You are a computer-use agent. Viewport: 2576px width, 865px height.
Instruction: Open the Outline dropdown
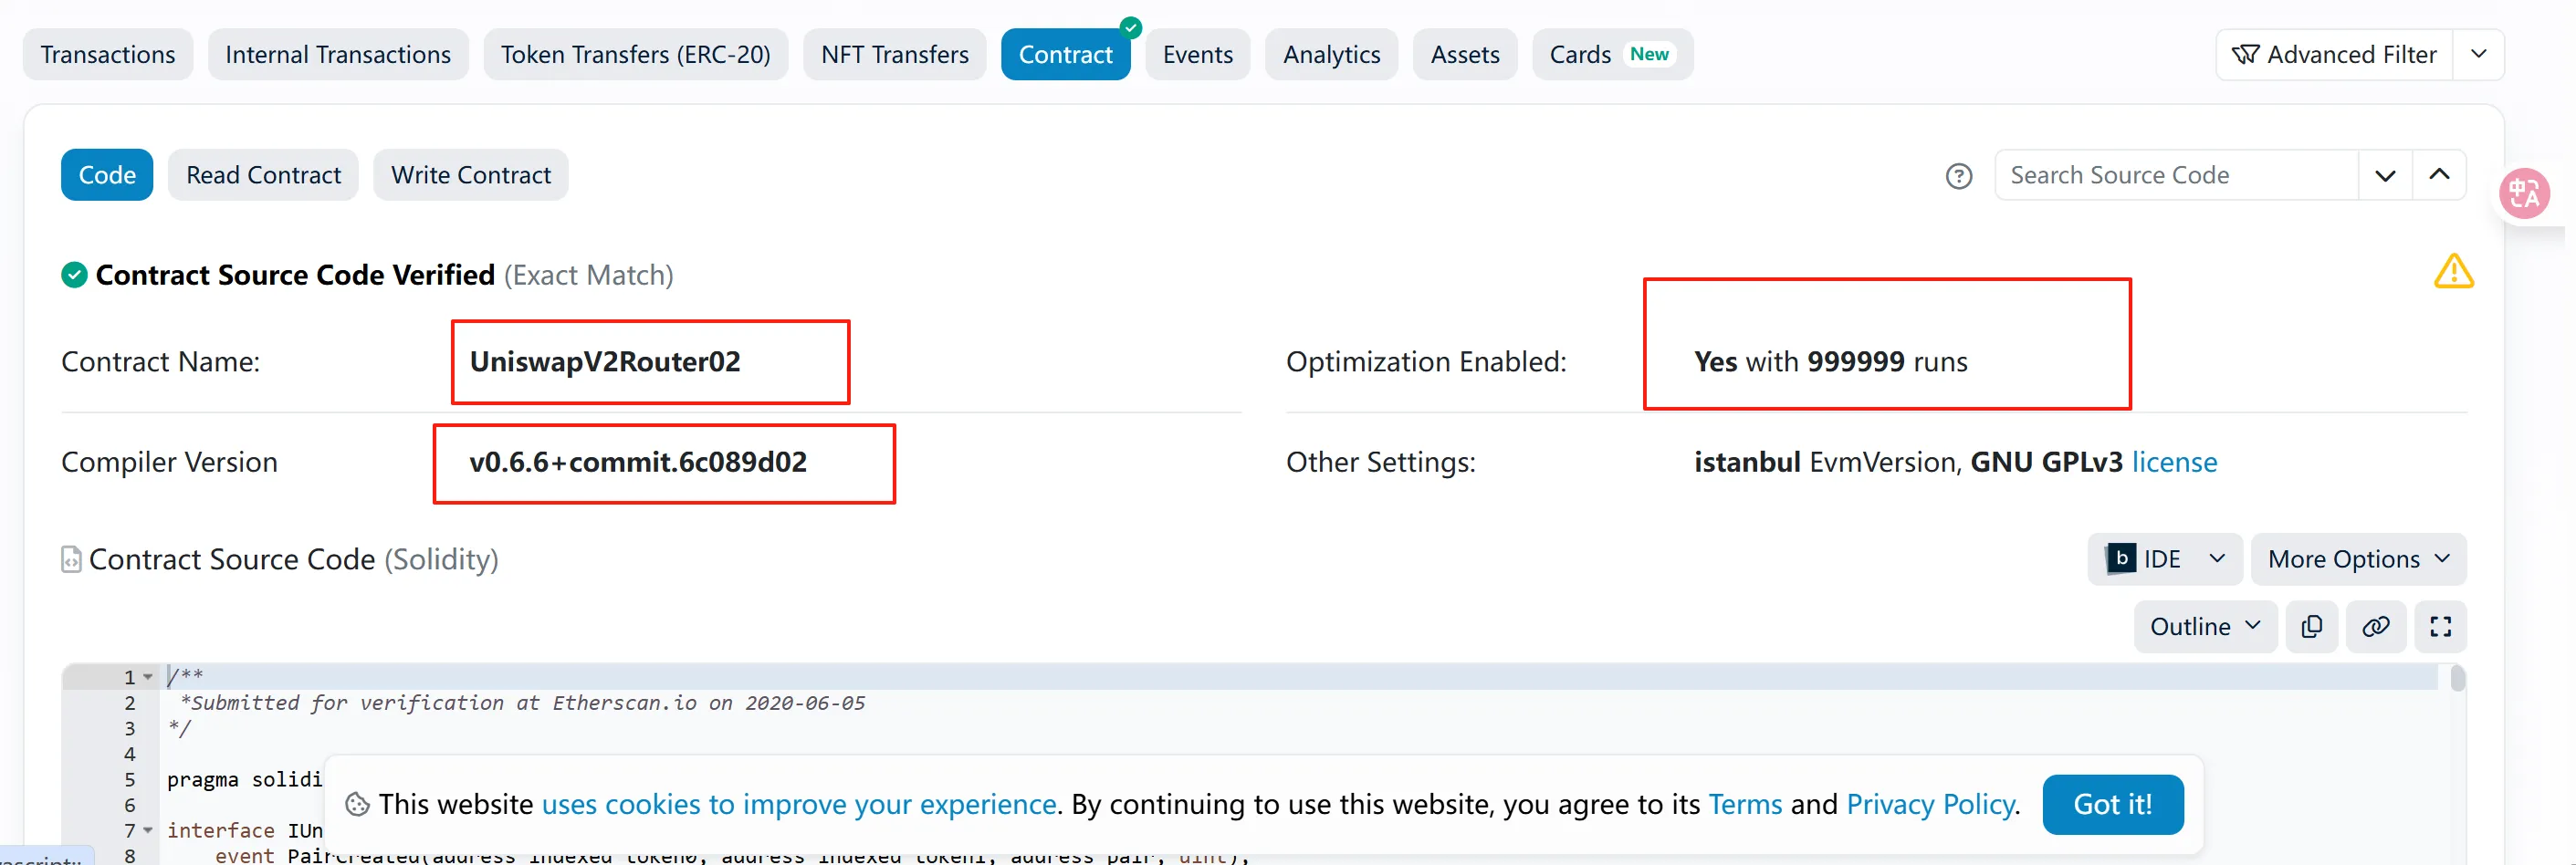(x=2204, y=627)
